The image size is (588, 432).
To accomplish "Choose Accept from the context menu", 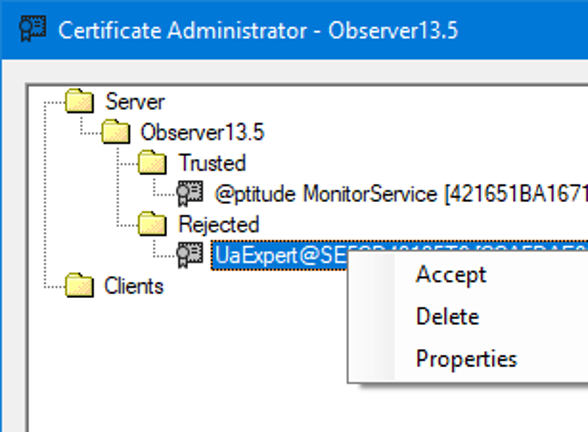I will [x=451, y=275].
